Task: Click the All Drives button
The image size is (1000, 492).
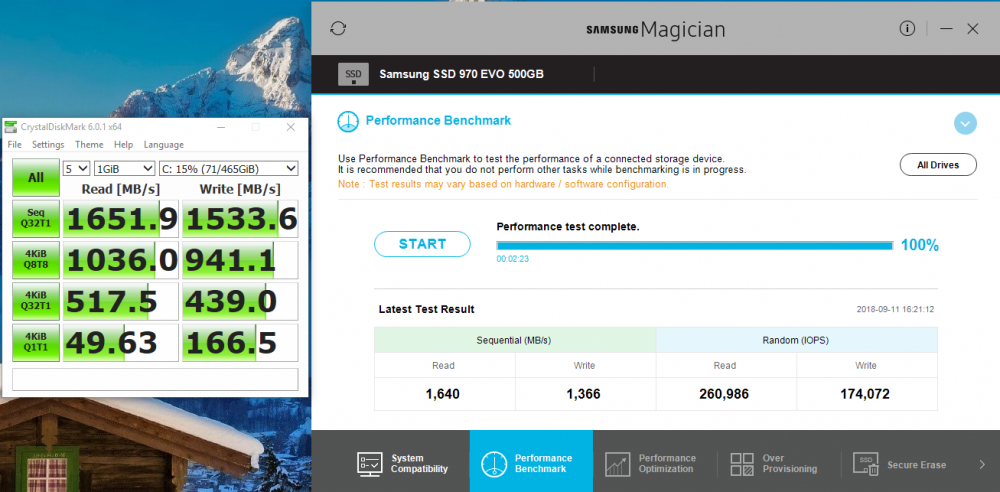Action: 938,165
